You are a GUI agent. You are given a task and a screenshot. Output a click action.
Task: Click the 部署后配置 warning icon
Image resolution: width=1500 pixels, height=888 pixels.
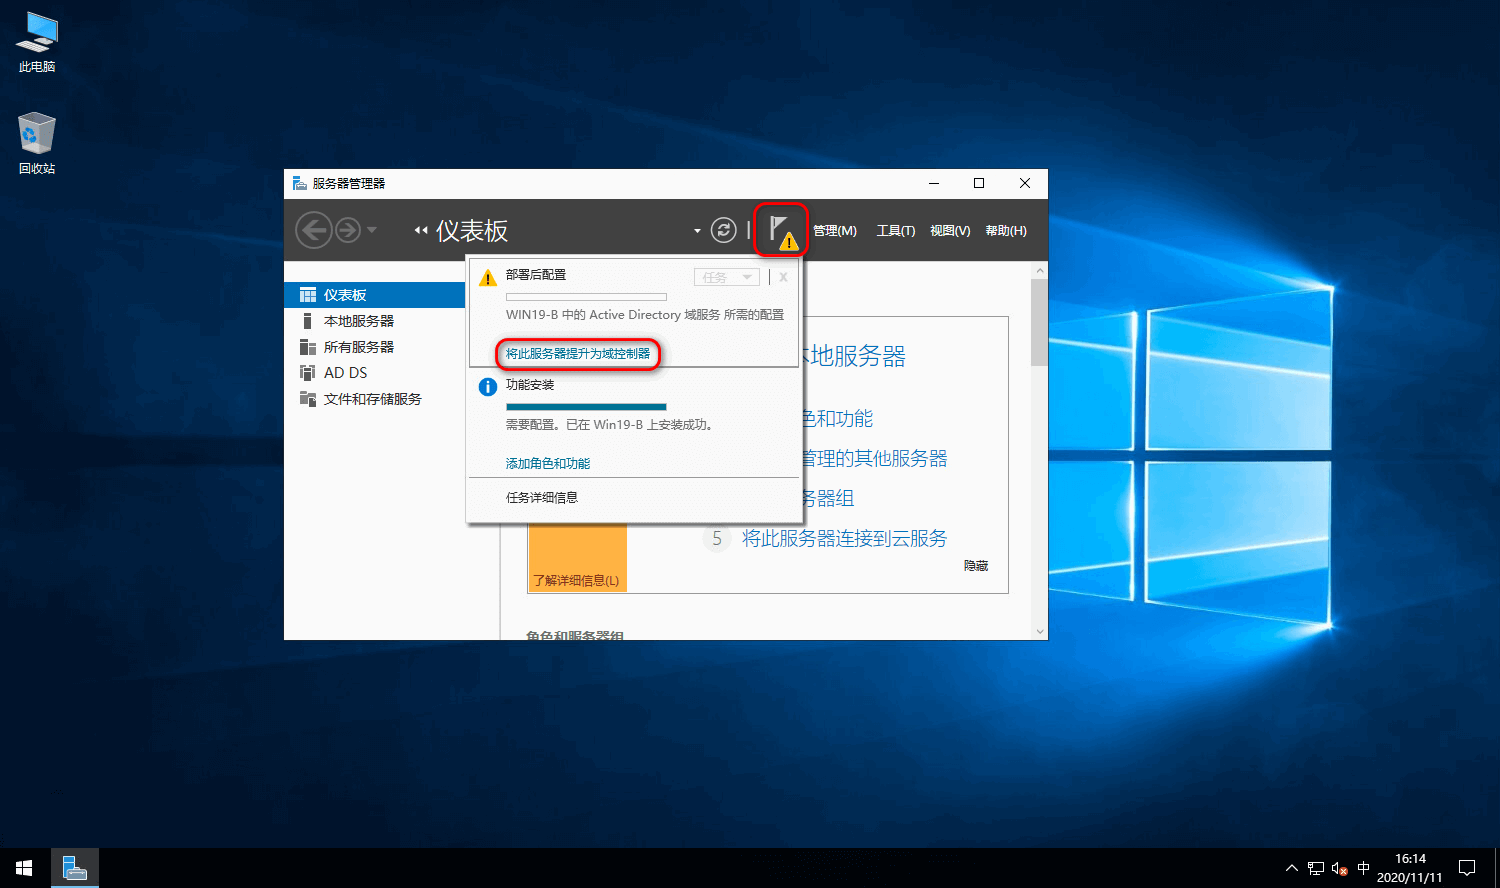[487, 278]
